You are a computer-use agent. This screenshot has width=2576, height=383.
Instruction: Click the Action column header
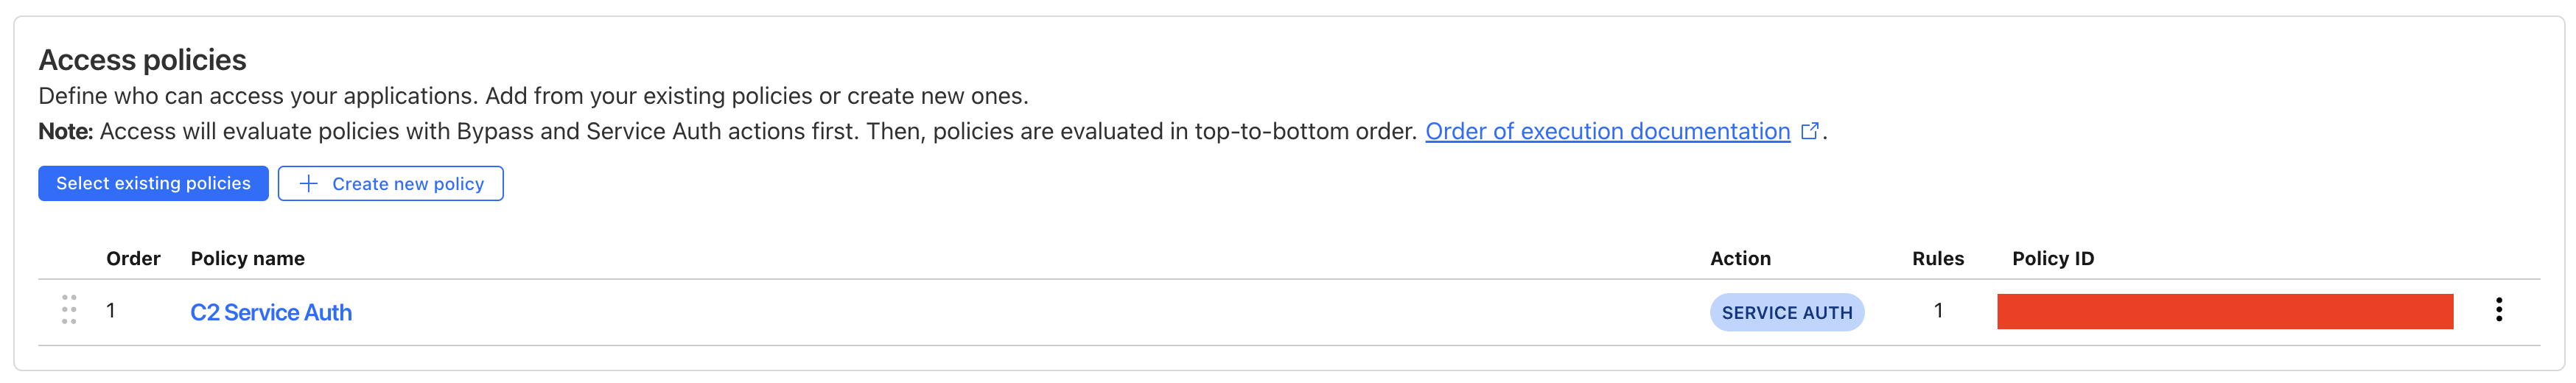point(1740,258)
